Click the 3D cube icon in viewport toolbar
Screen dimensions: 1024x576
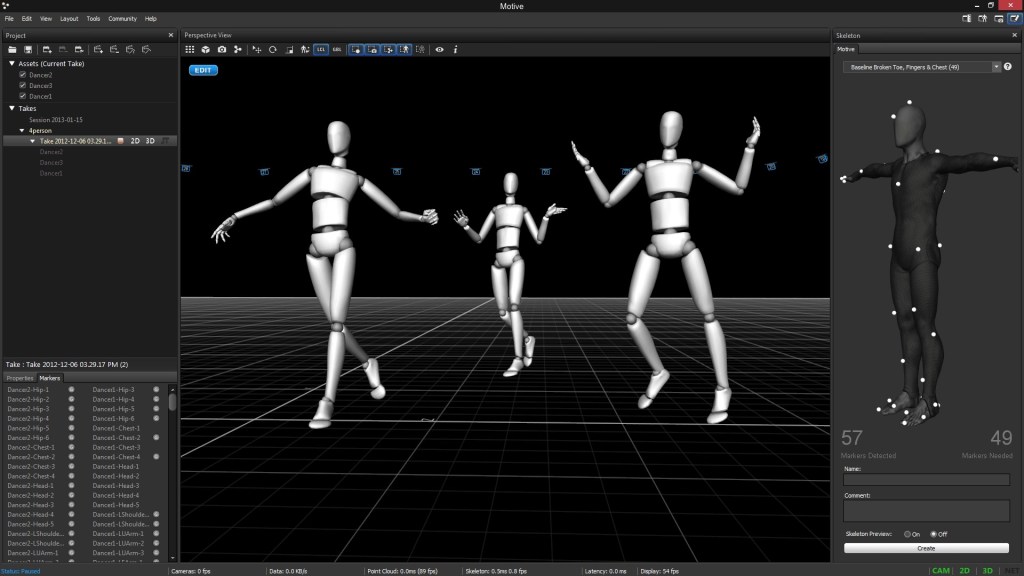coord(206,49)
